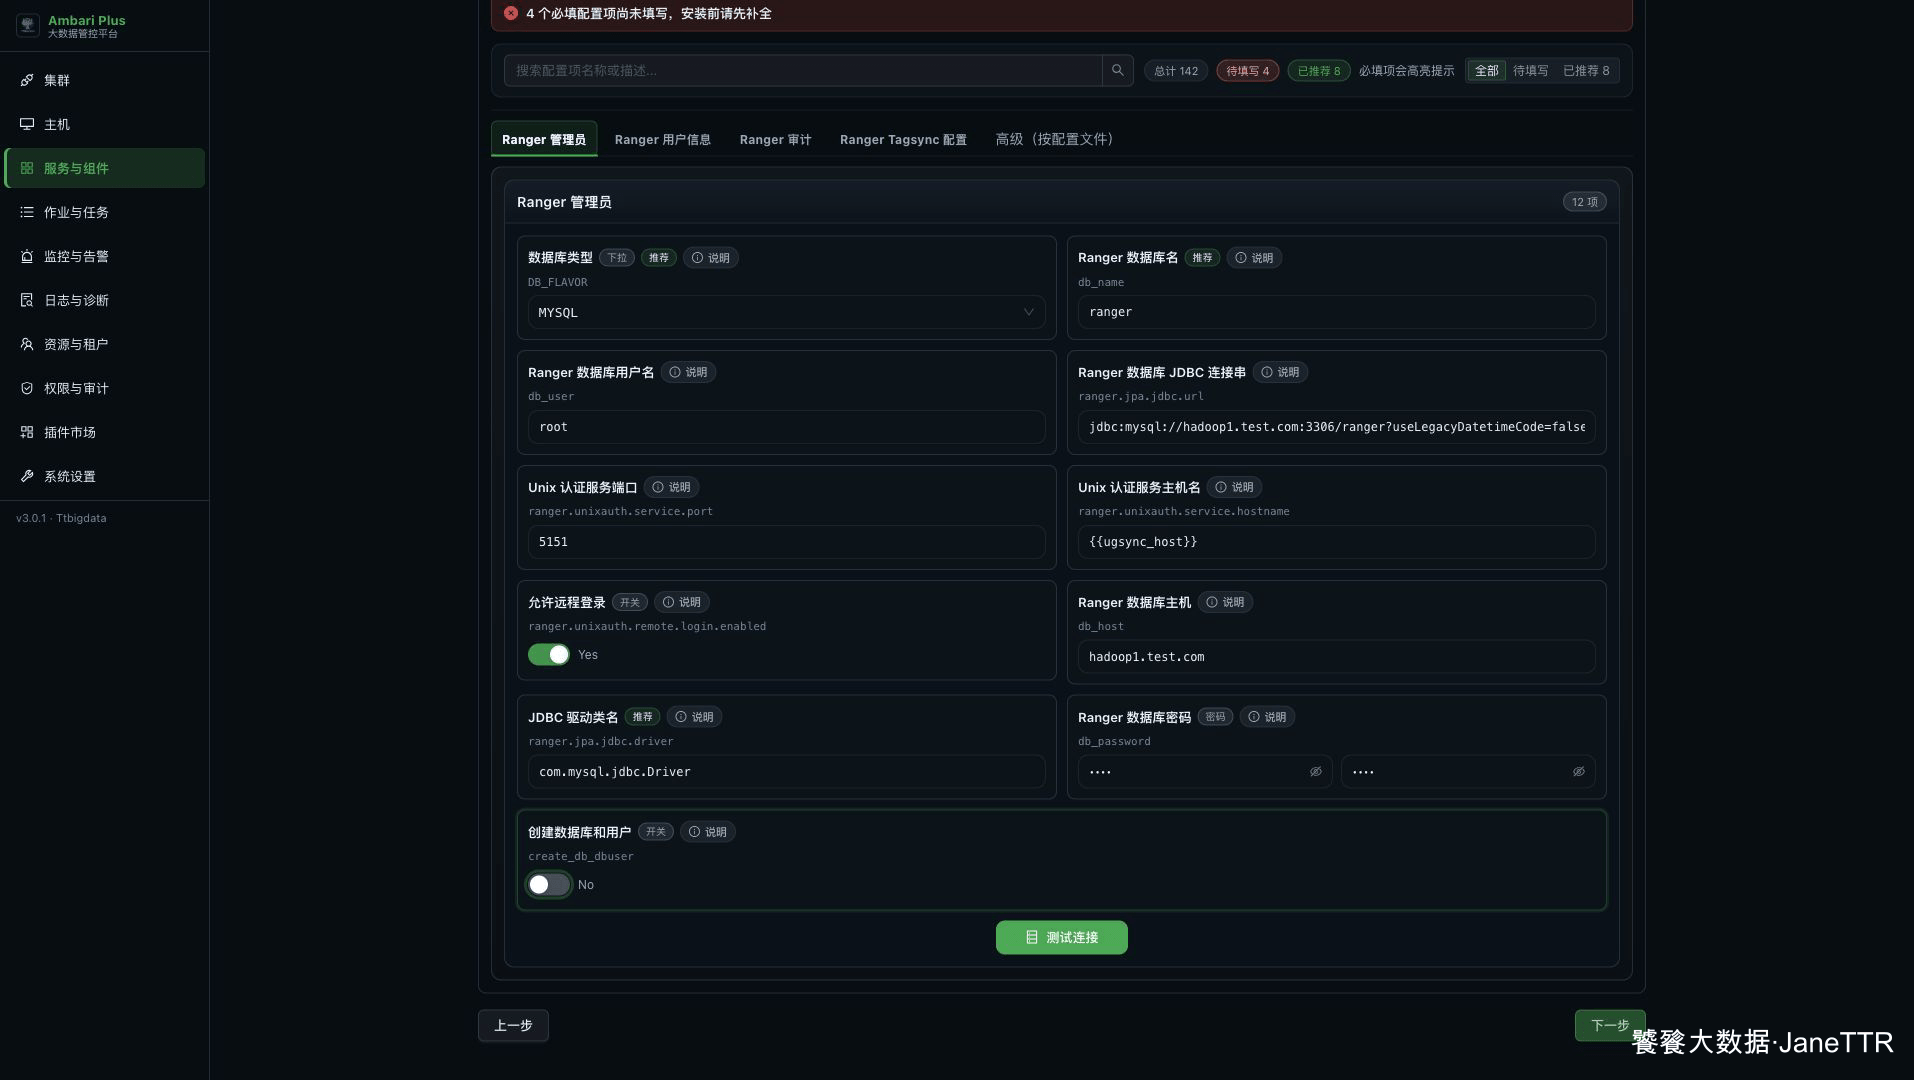Screen dimensions: 1914x1080
Task: Open 说明 info for Ranger 数据库密码
Action: (1267, 717)
